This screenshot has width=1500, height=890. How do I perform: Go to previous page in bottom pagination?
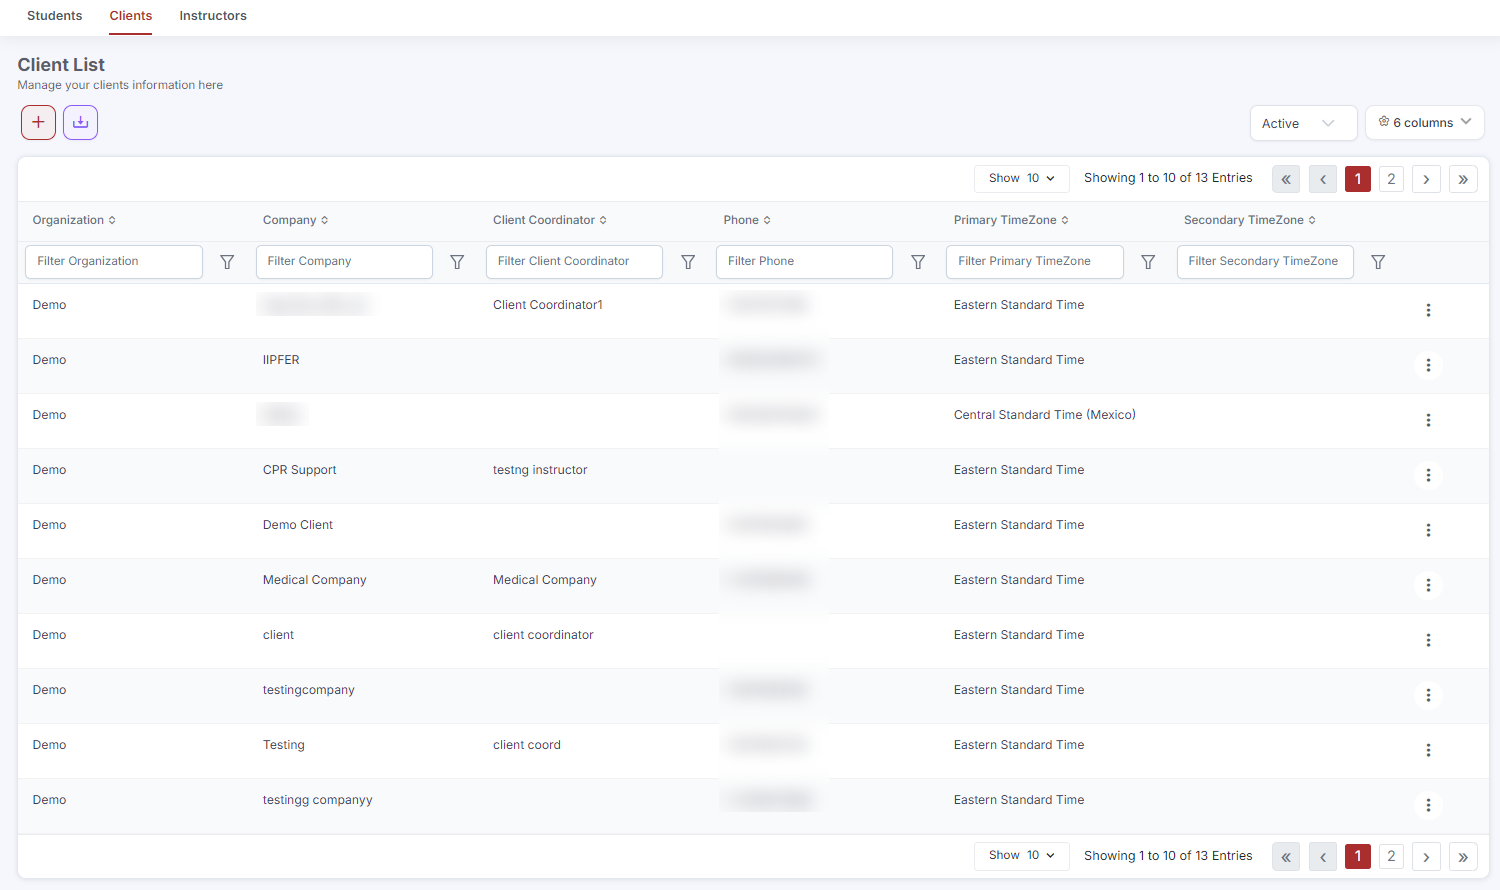pos(1323,857)
